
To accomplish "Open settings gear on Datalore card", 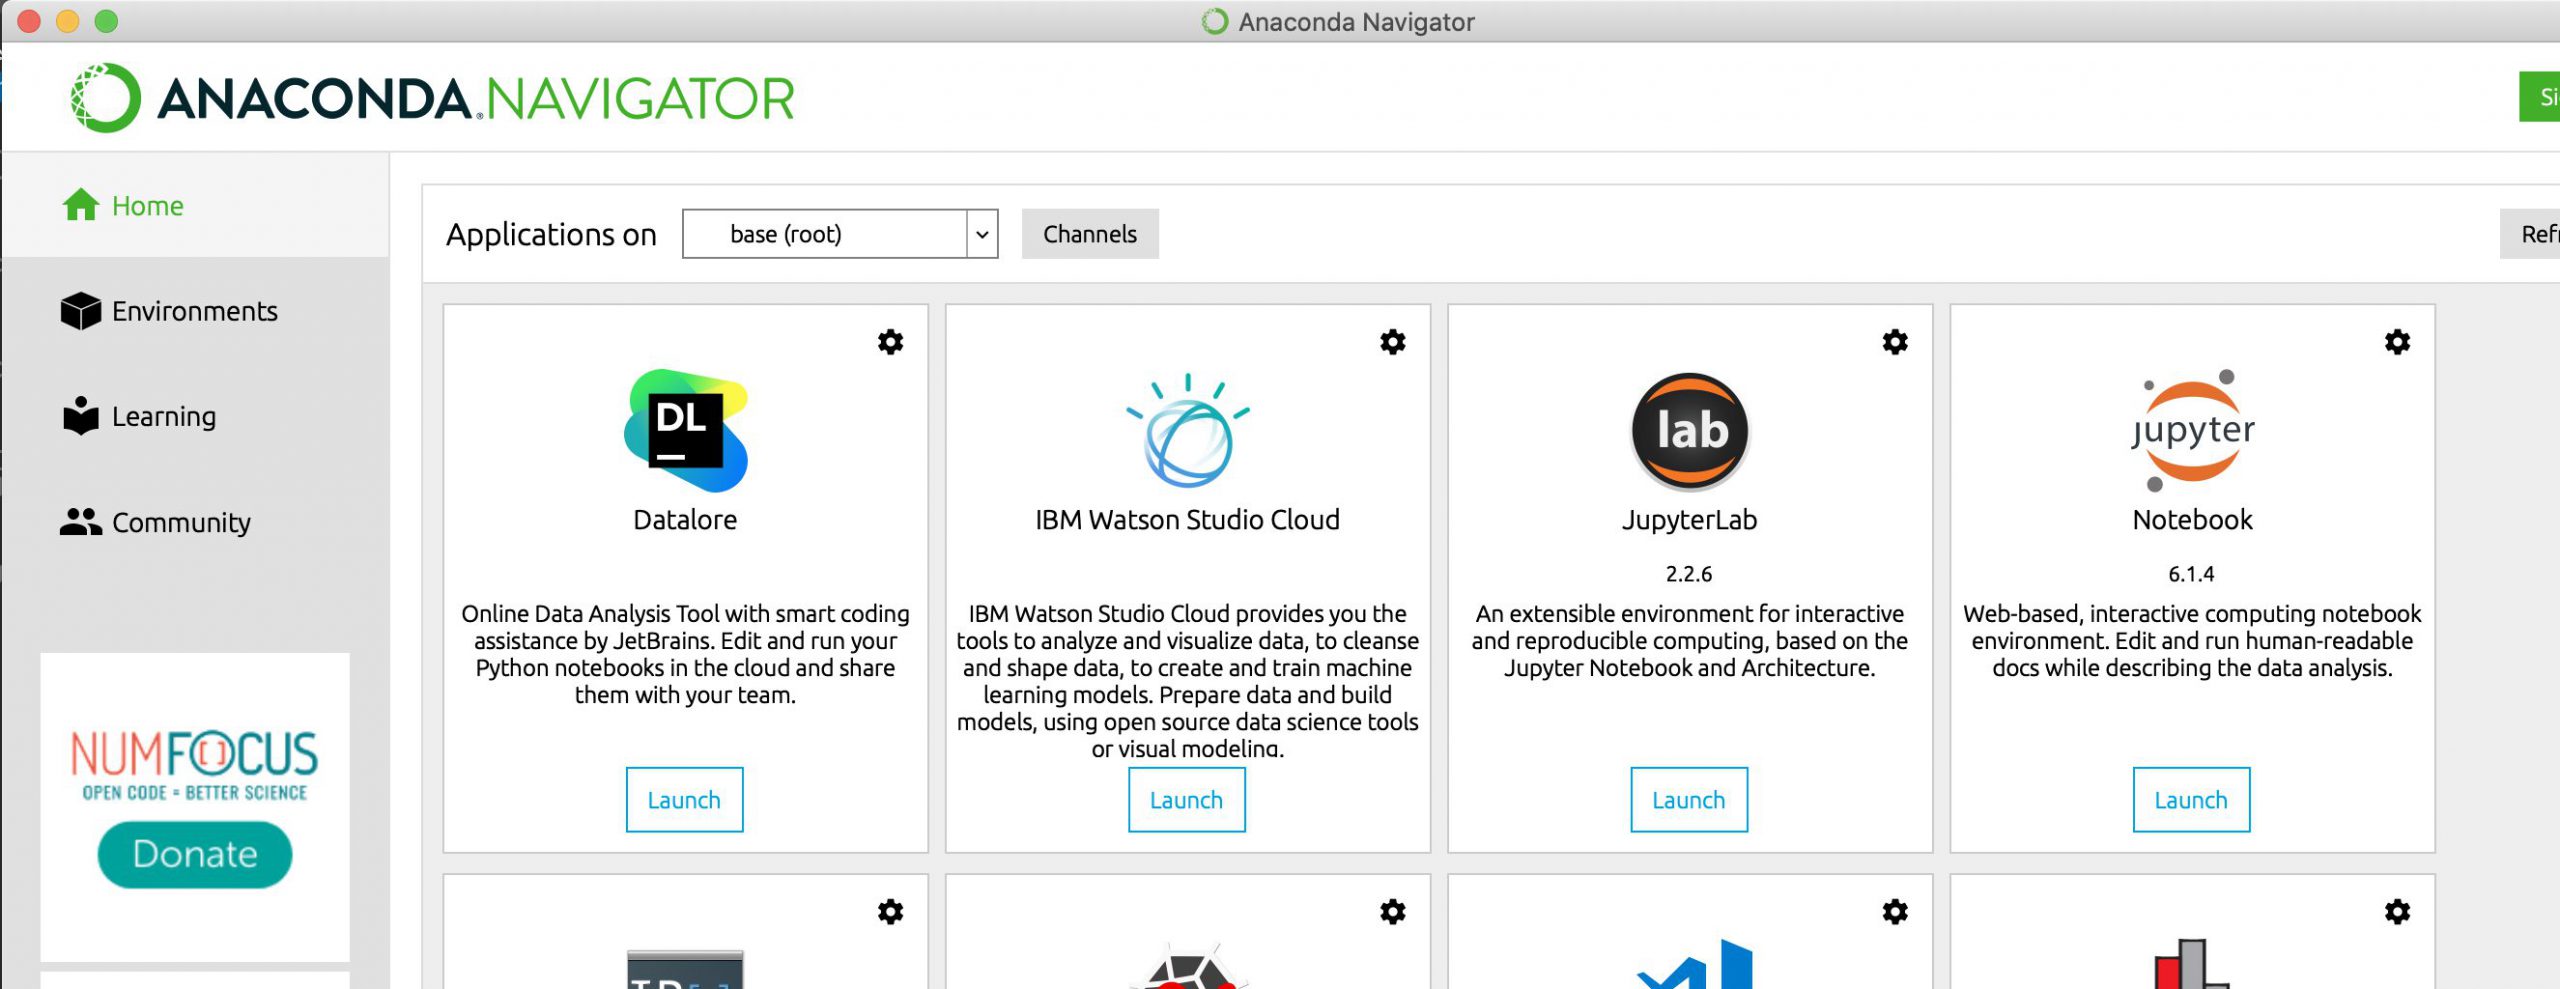I will tap(890, 342).
